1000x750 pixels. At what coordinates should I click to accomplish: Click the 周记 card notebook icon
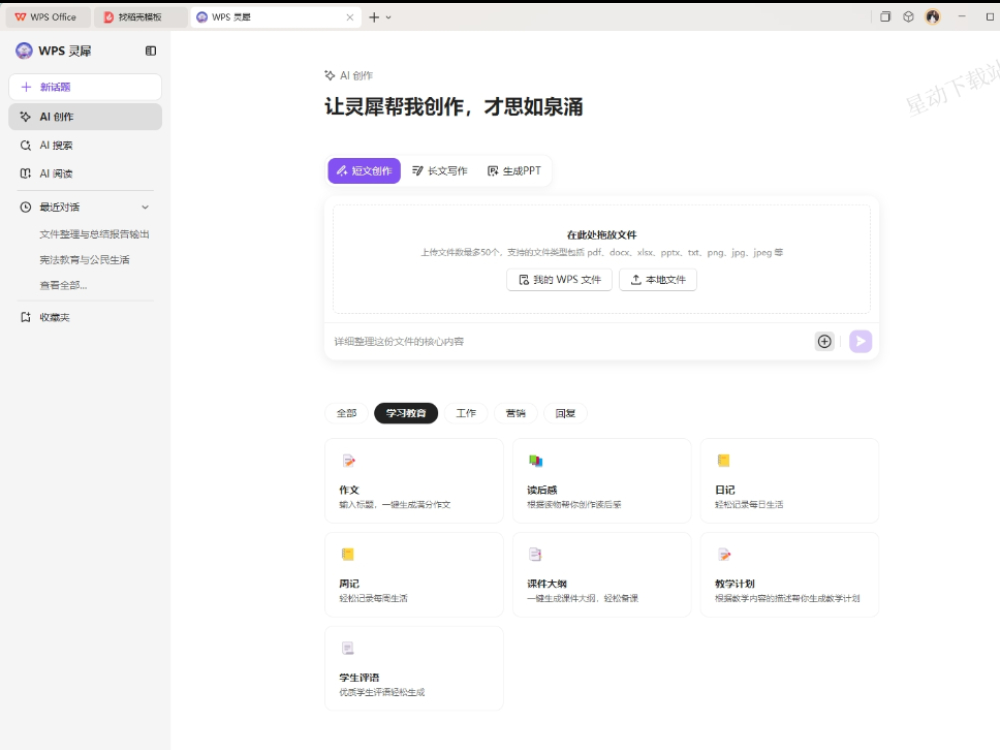coord(348,554)
